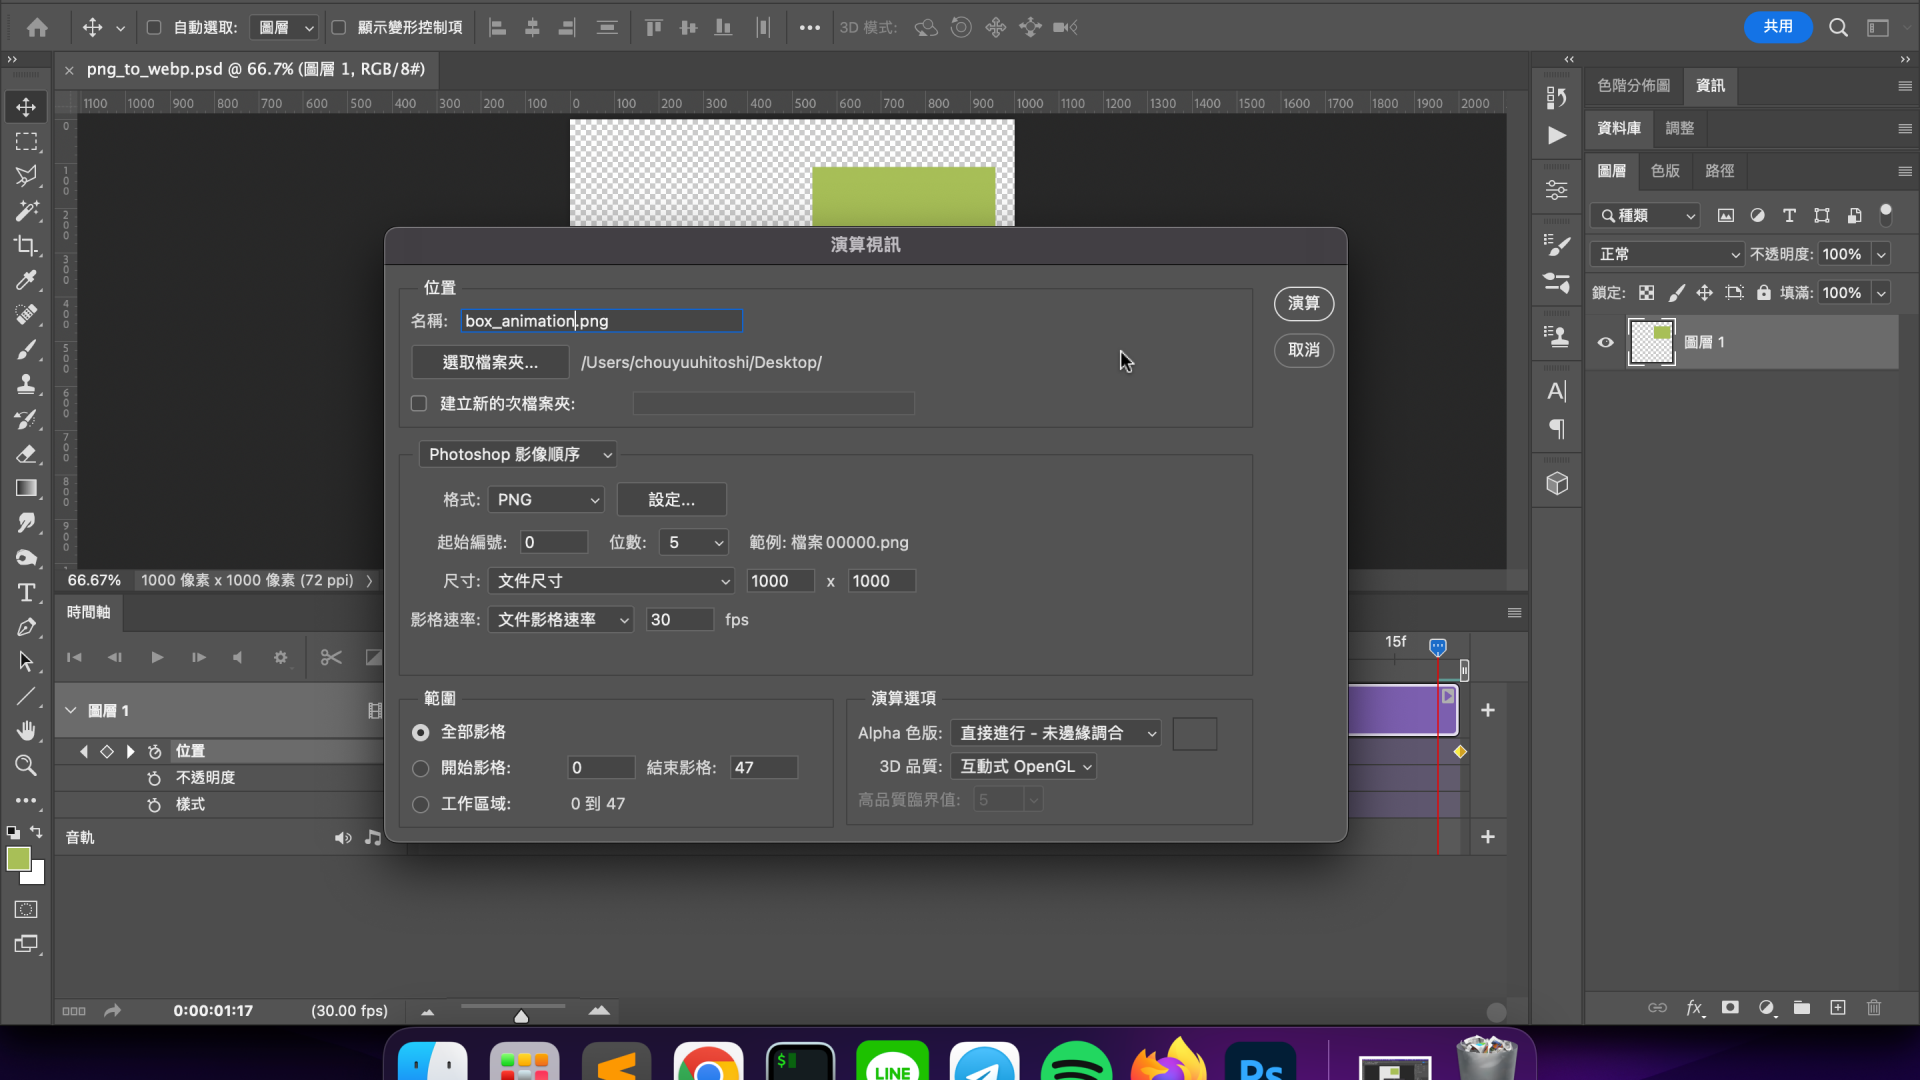Click the 演算 render button

click(1303, 303)
